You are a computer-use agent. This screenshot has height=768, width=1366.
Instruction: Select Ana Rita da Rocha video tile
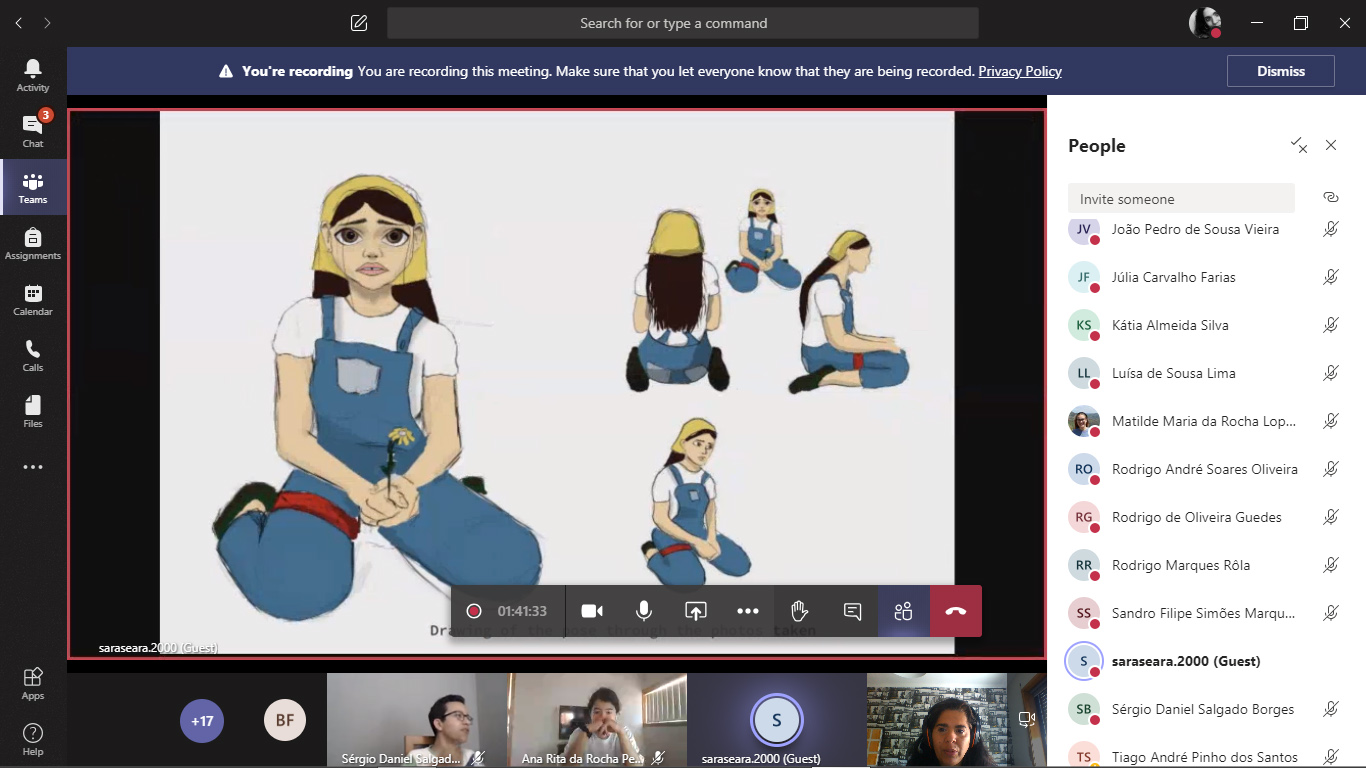click(x=597, y=720)
